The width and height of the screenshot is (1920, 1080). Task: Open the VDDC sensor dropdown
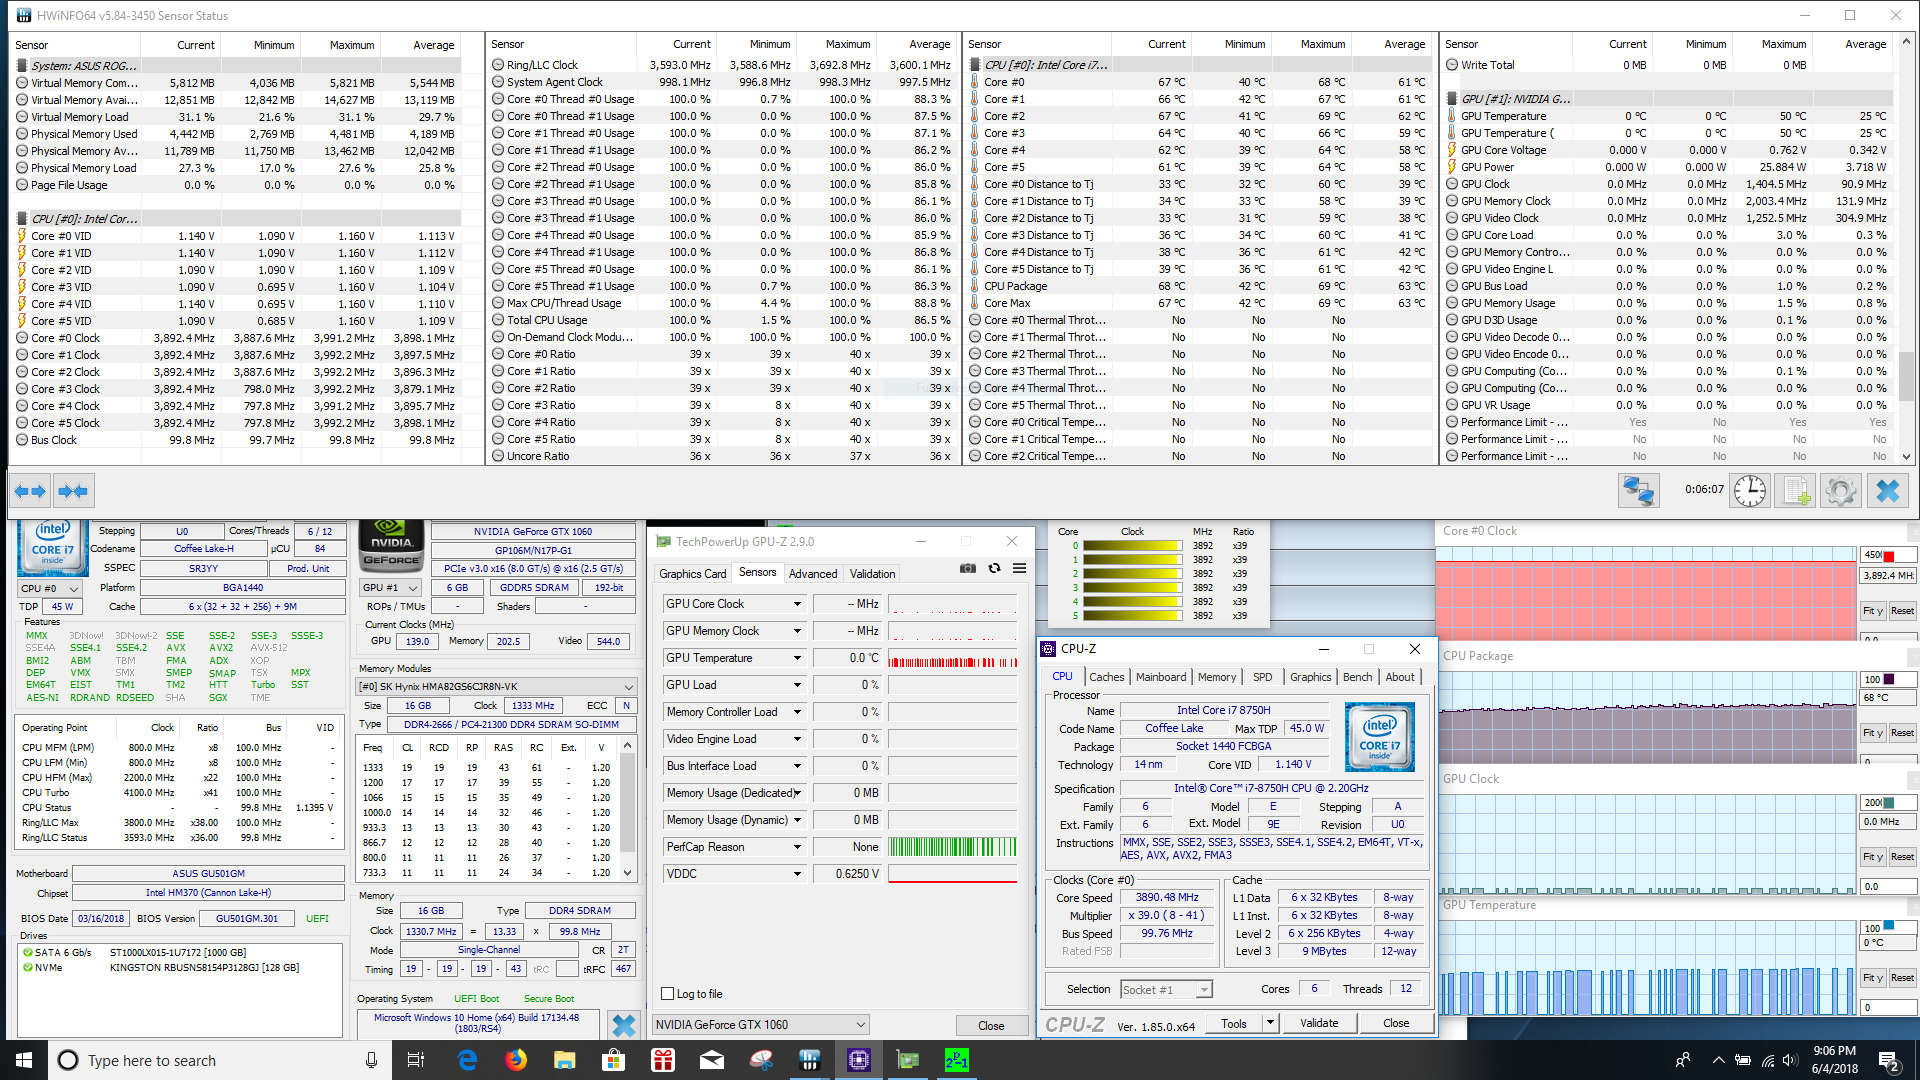point(797,874)
